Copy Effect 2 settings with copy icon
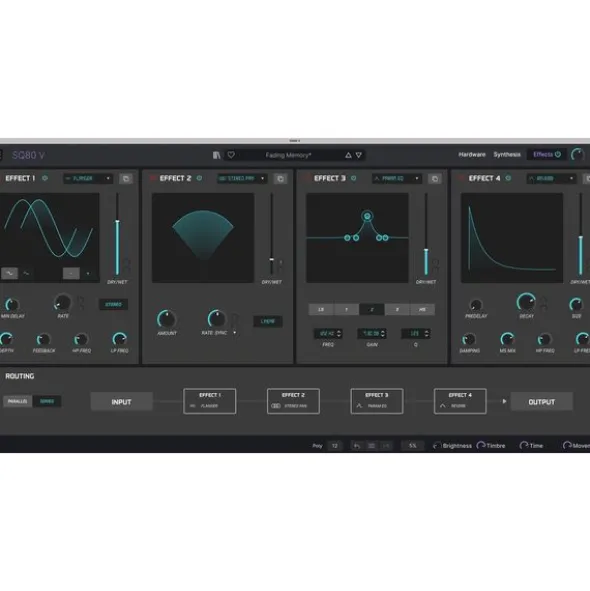Viewport: 590px width, 591px height. click(280, 179)
